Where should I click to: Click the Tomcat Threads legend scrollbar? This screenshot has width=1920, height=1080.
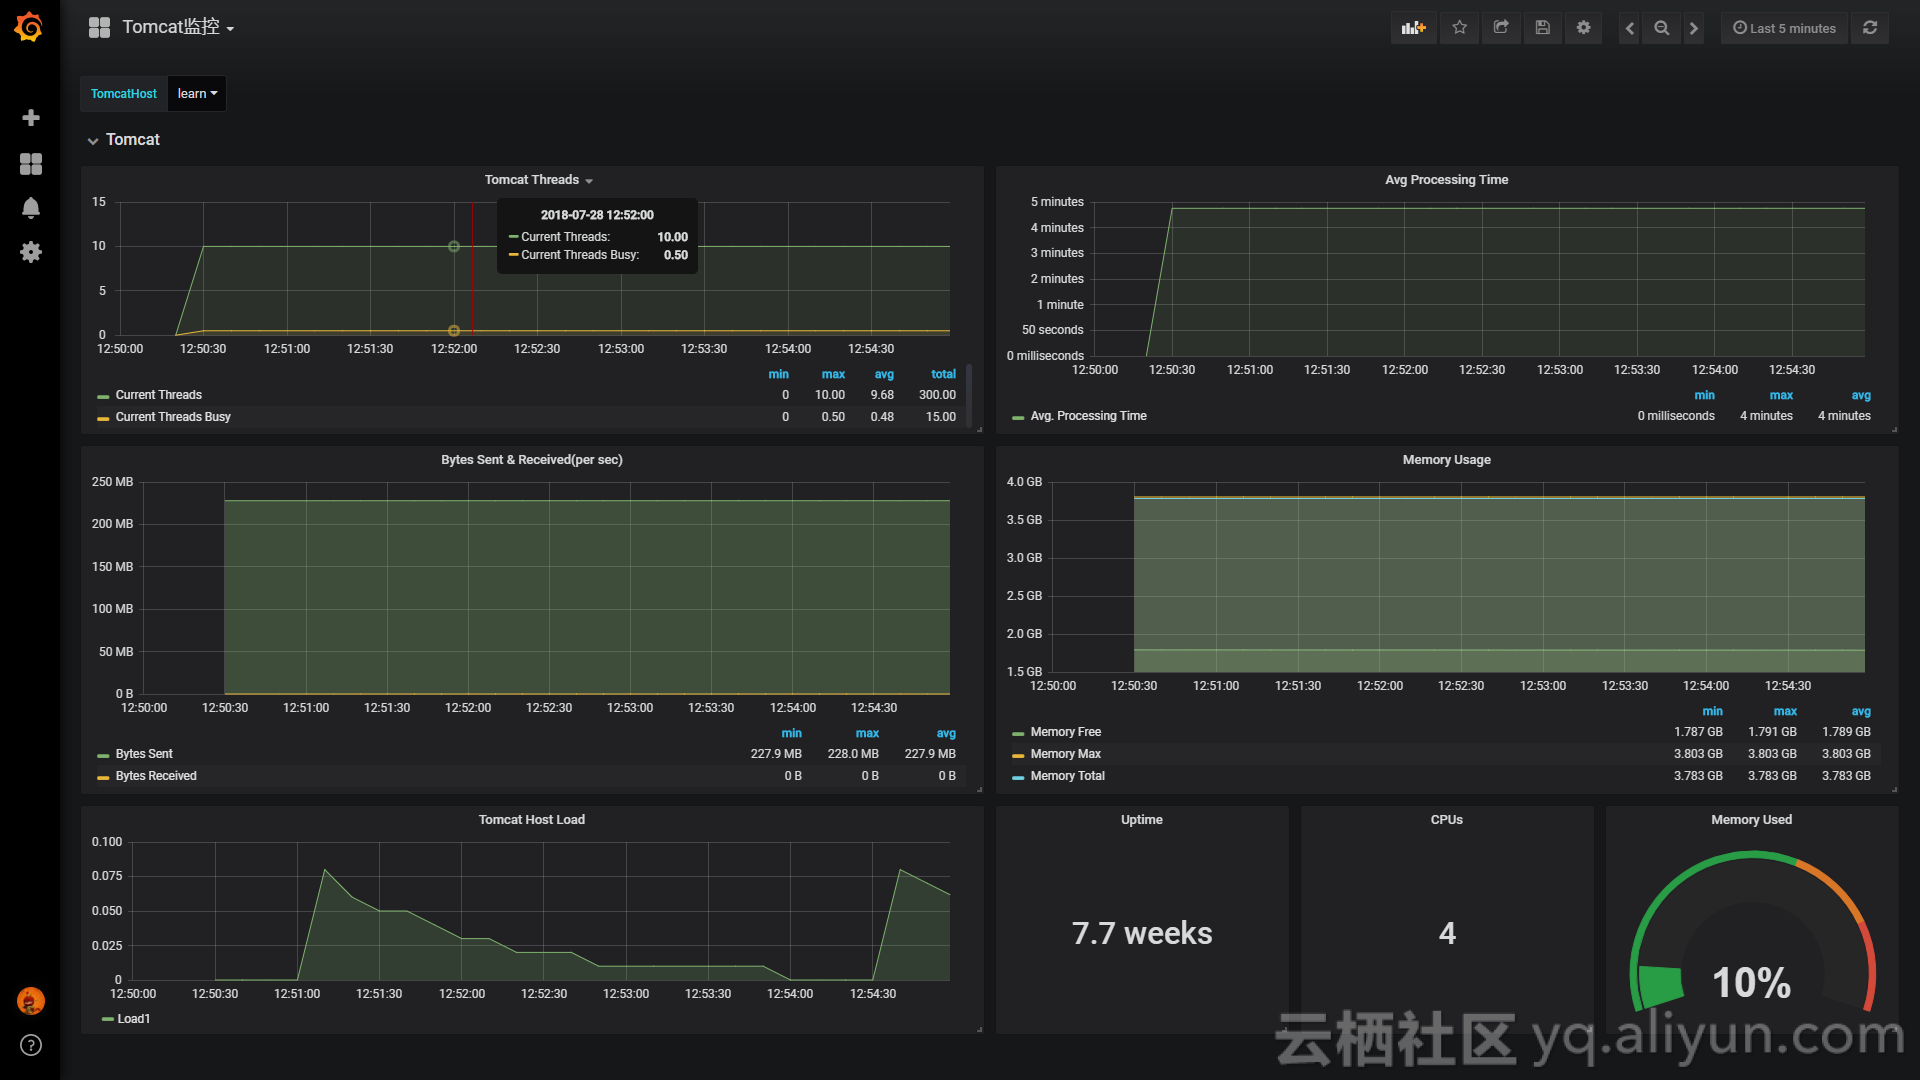[969, 395]
